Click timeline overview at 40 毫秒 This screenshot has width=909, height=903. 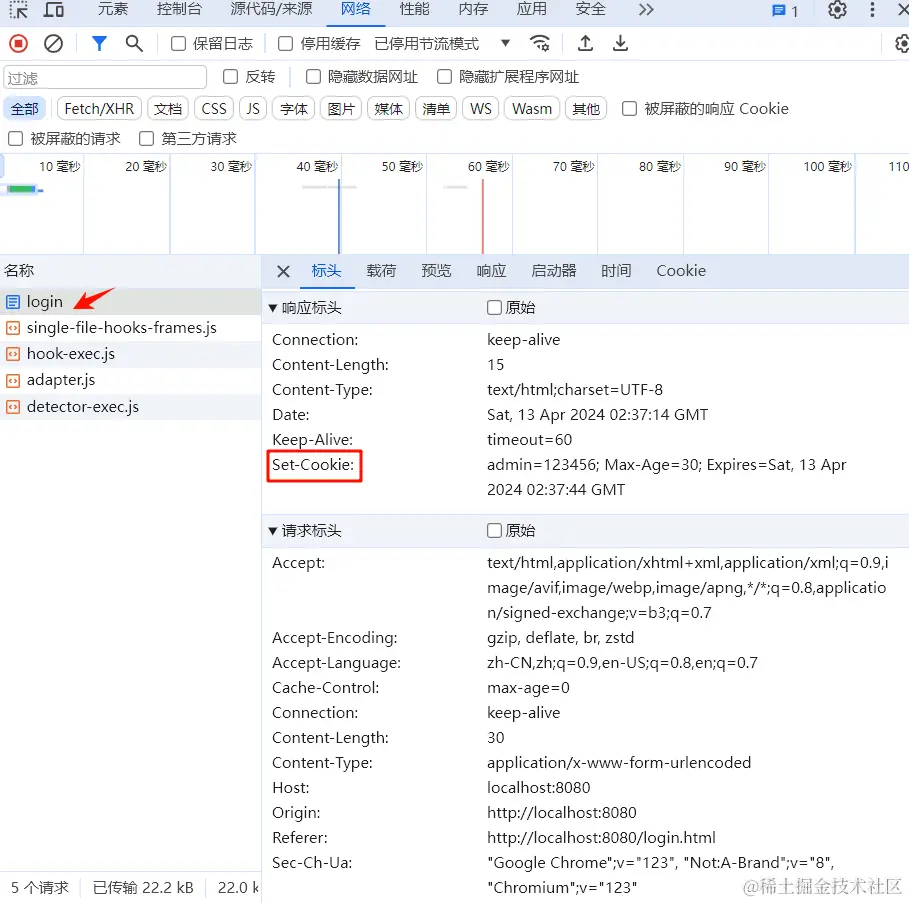pos(317,167)
